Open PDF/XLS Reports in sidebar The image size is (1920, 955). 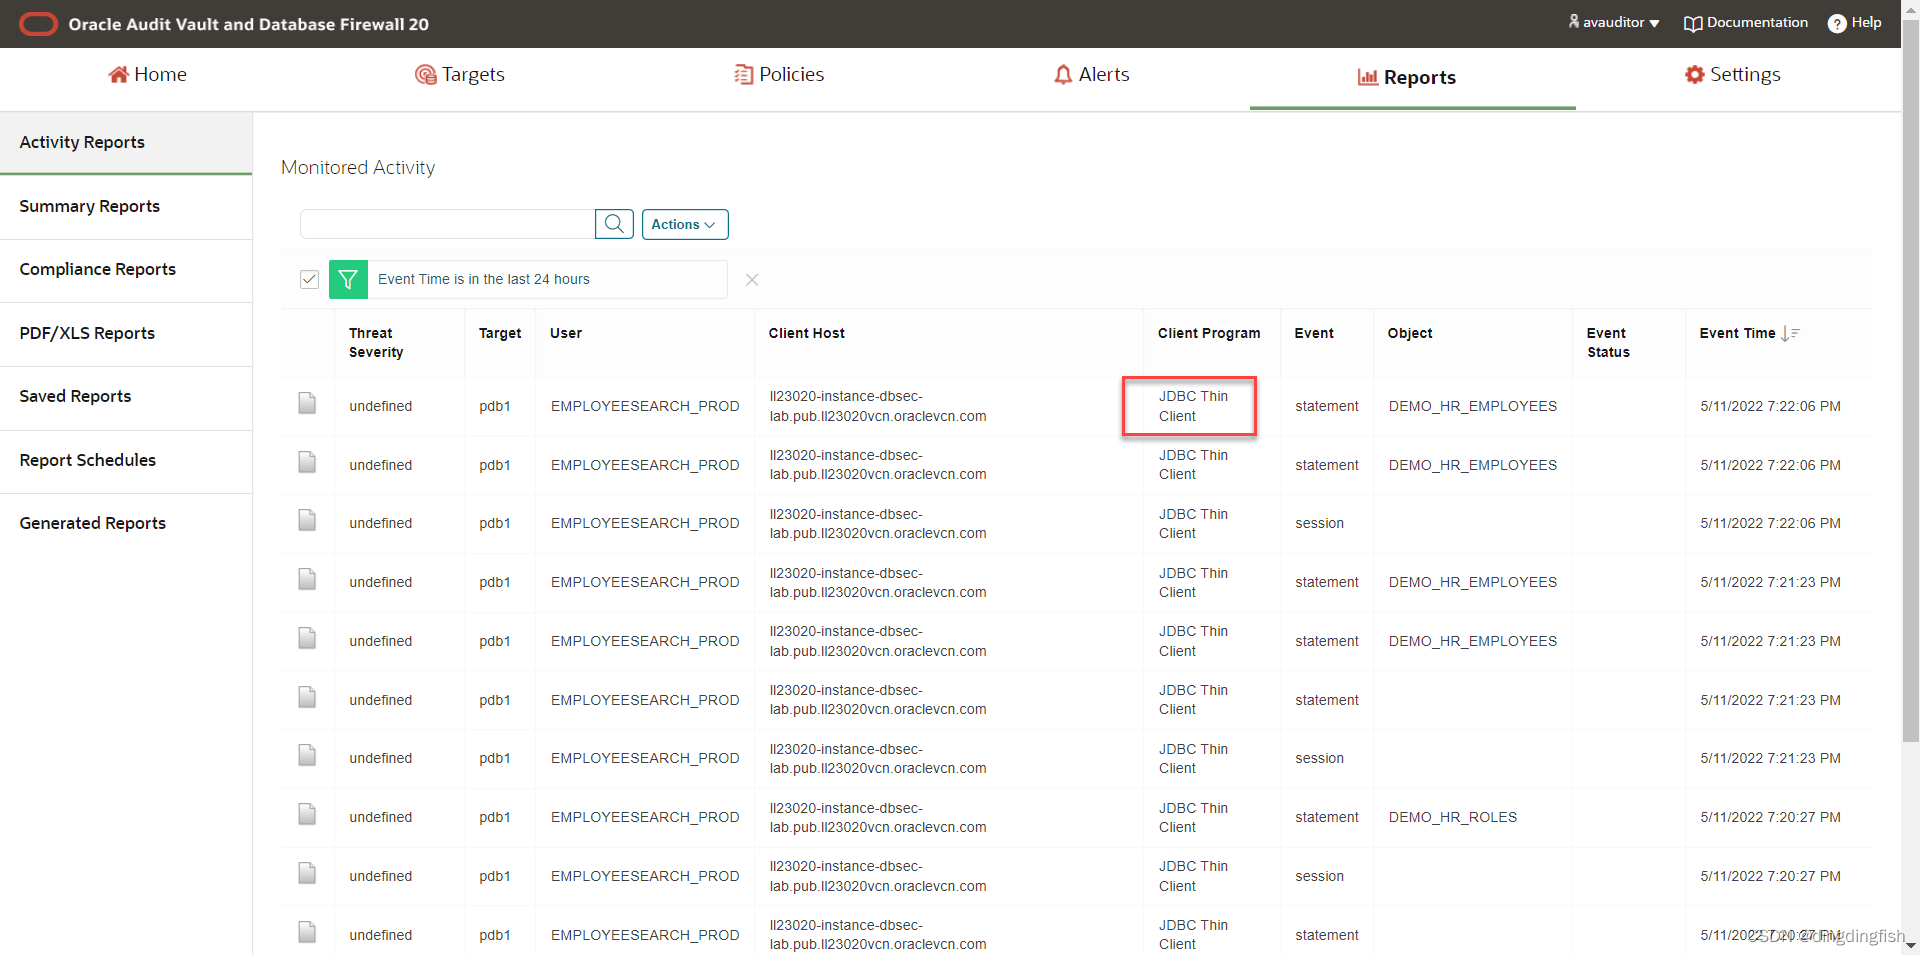click(x=126, y=333)
